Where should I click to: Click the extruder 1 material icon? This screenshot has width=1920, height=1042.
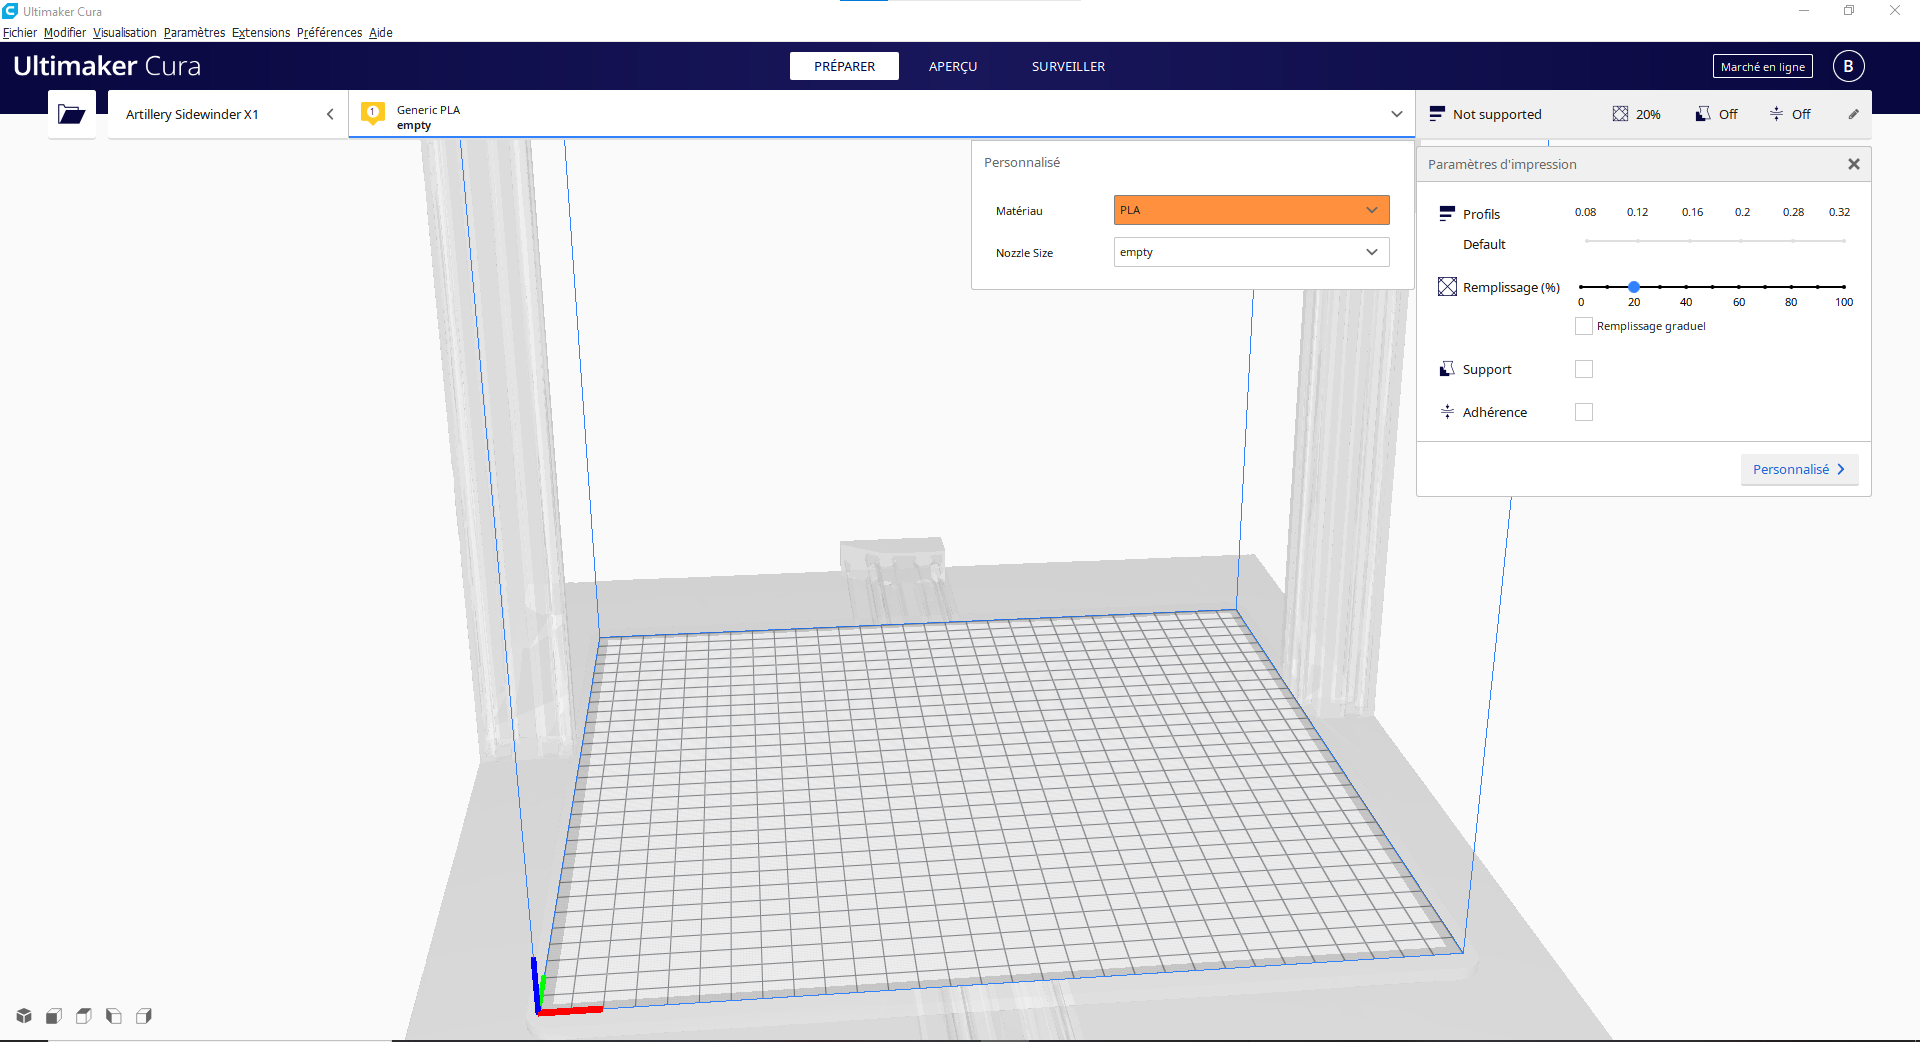tap(373, 113)
